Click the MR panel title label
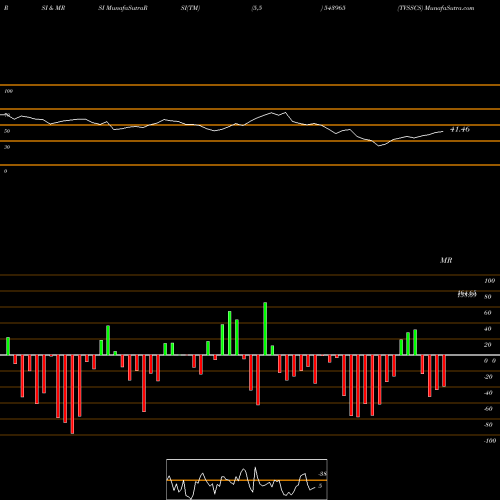Screen dimensions: 500x500 tap(446, 260)
